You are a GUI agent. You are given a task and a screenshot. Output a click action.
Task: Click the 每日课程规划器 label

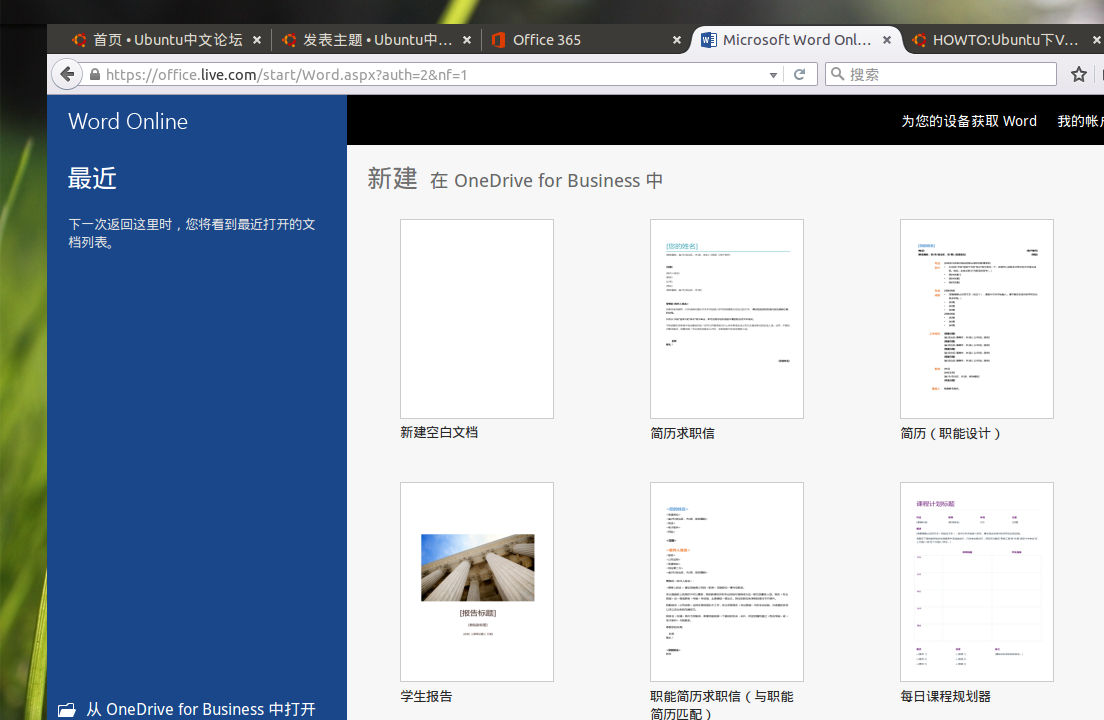point(945,696)
